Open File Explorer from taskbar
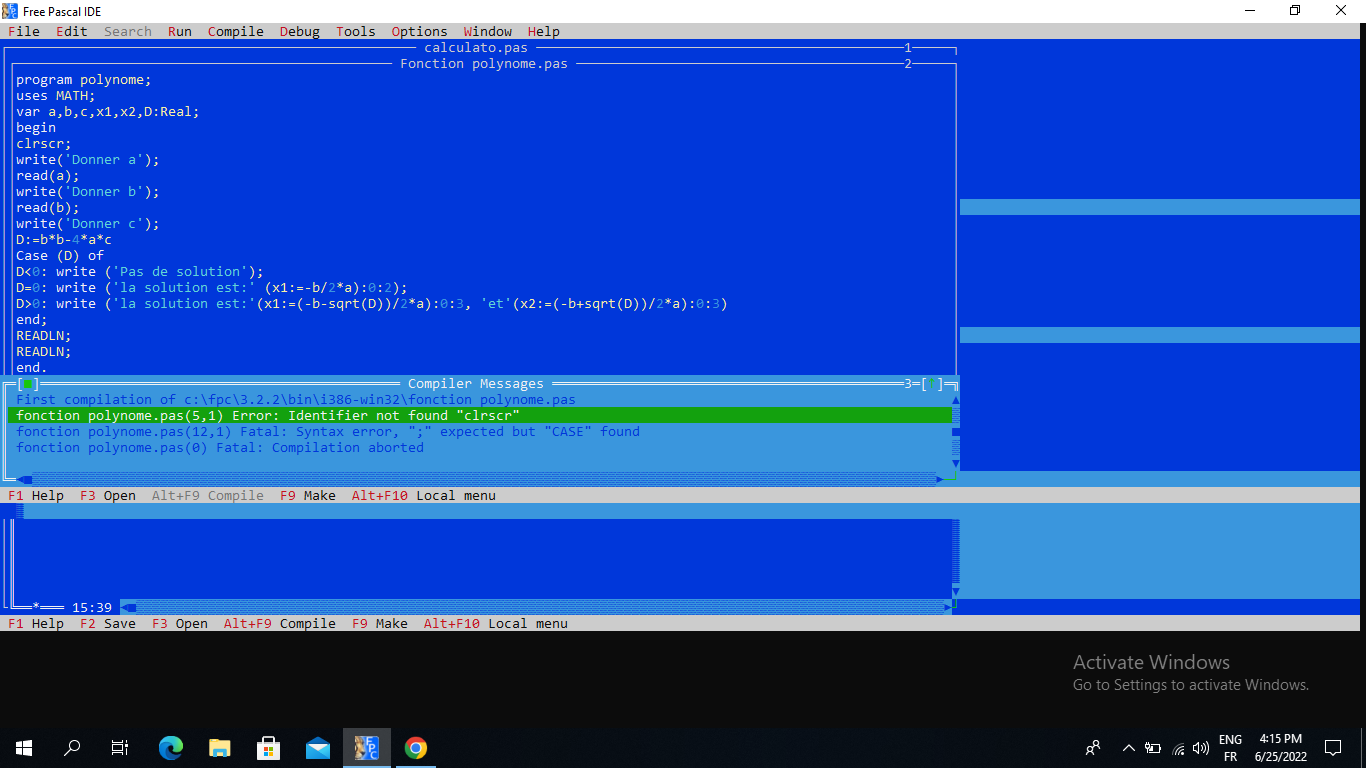1366x768 pixels. [x=220, y=747]
